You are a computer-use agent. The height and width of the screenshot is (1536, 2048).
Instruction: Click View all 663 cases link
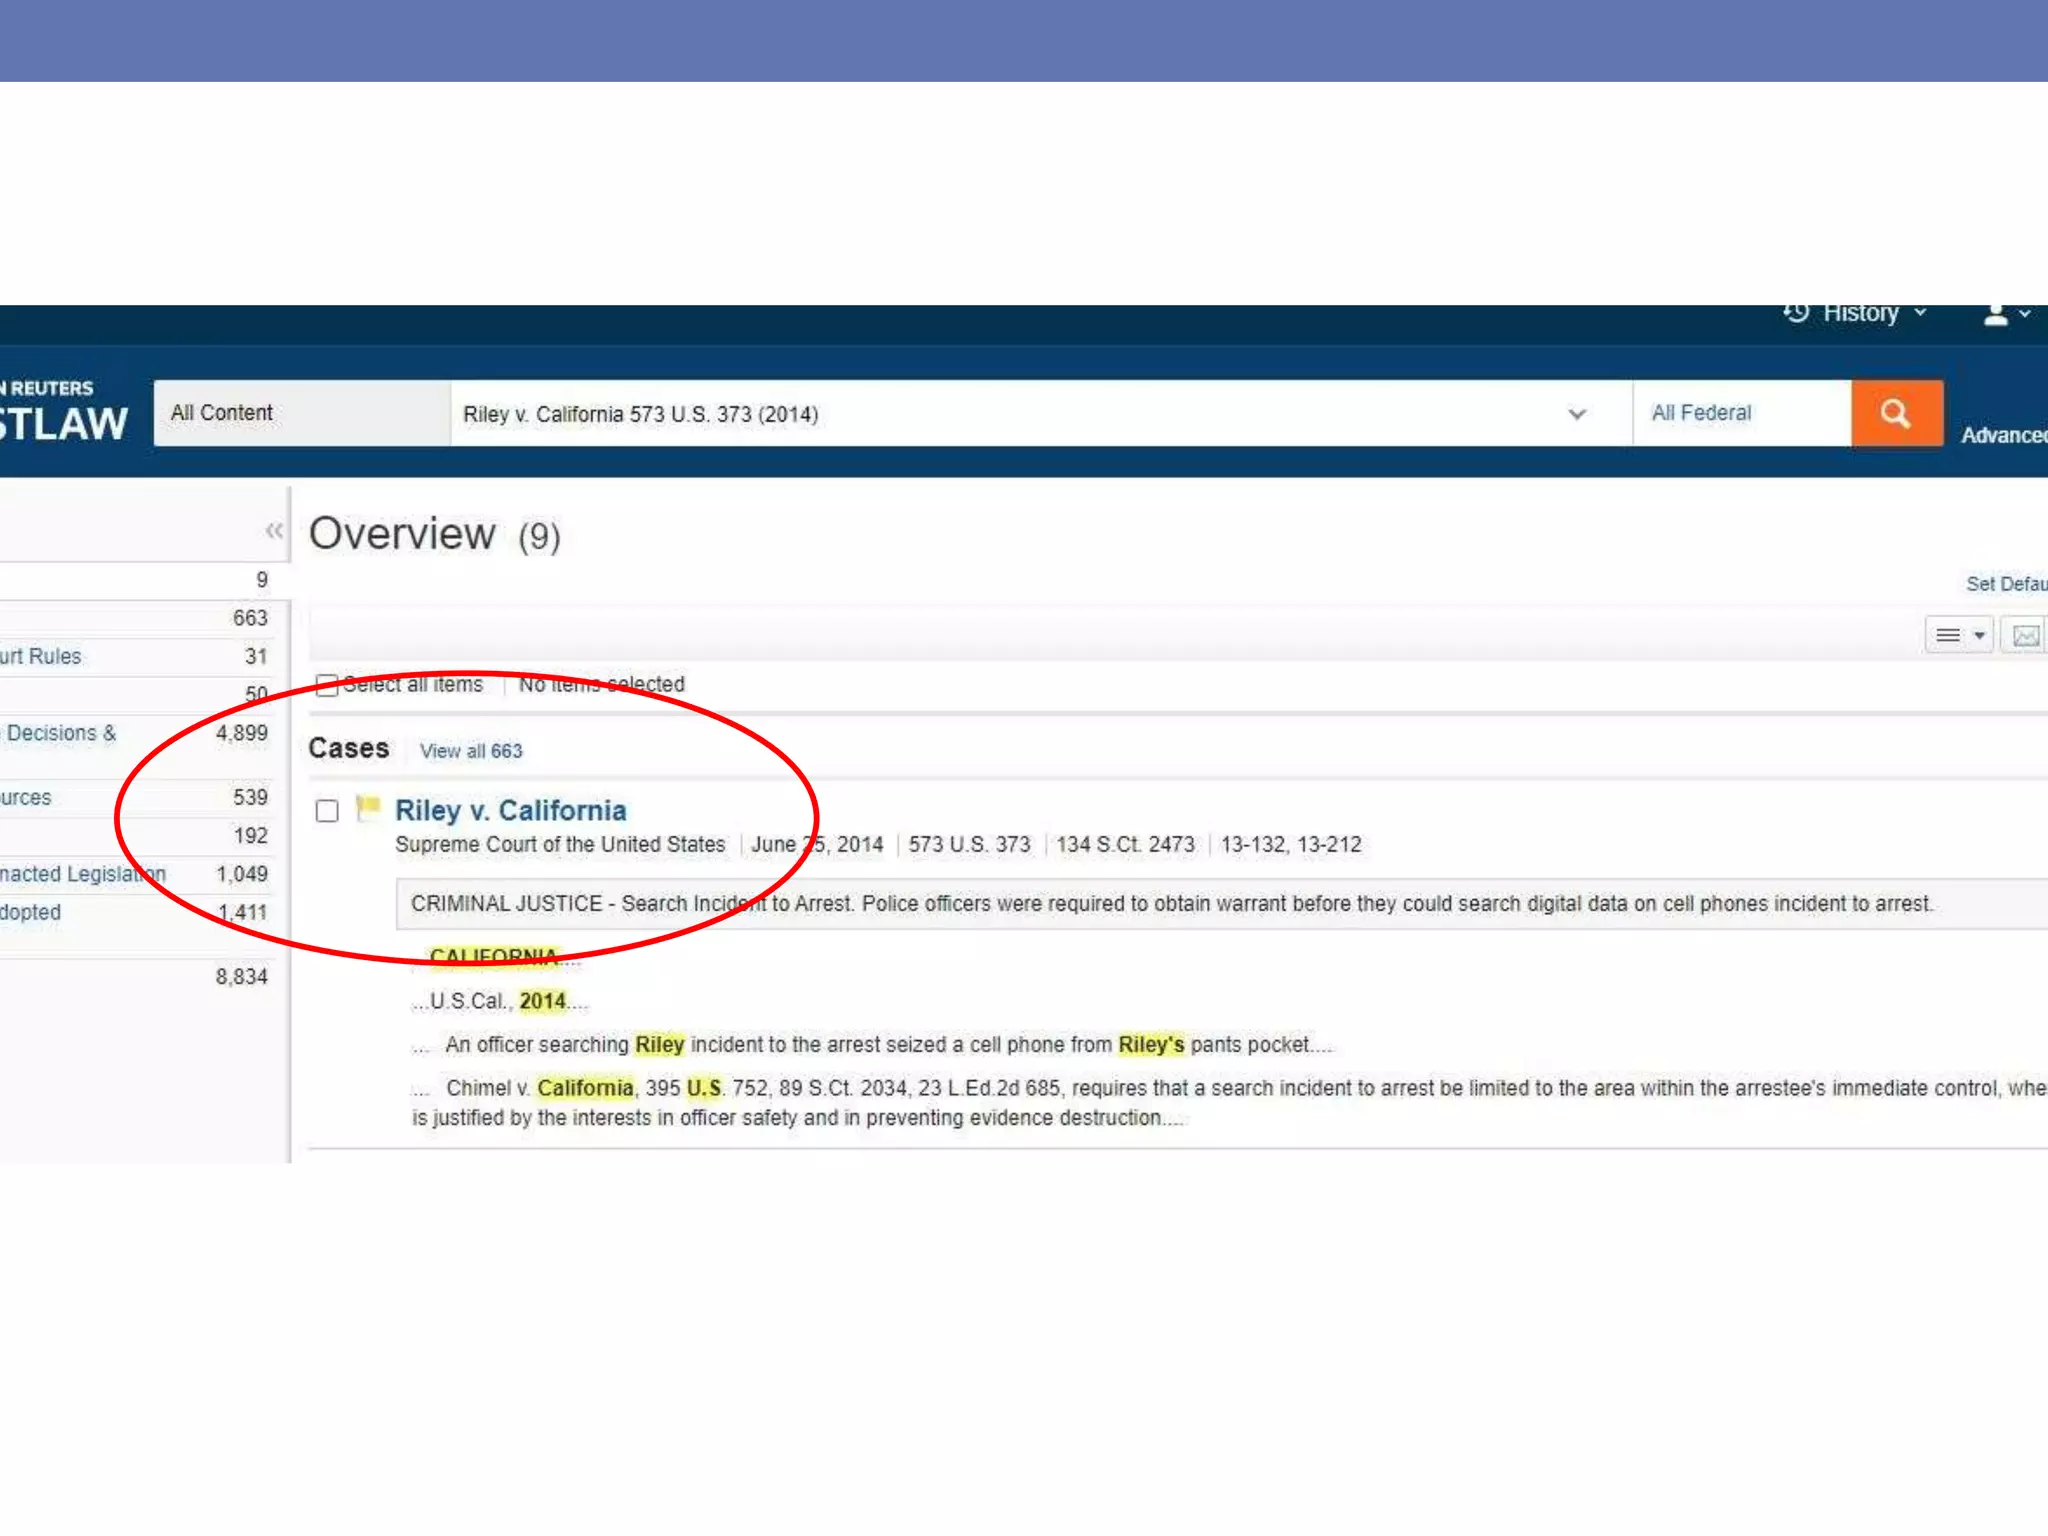pos(471,751)
